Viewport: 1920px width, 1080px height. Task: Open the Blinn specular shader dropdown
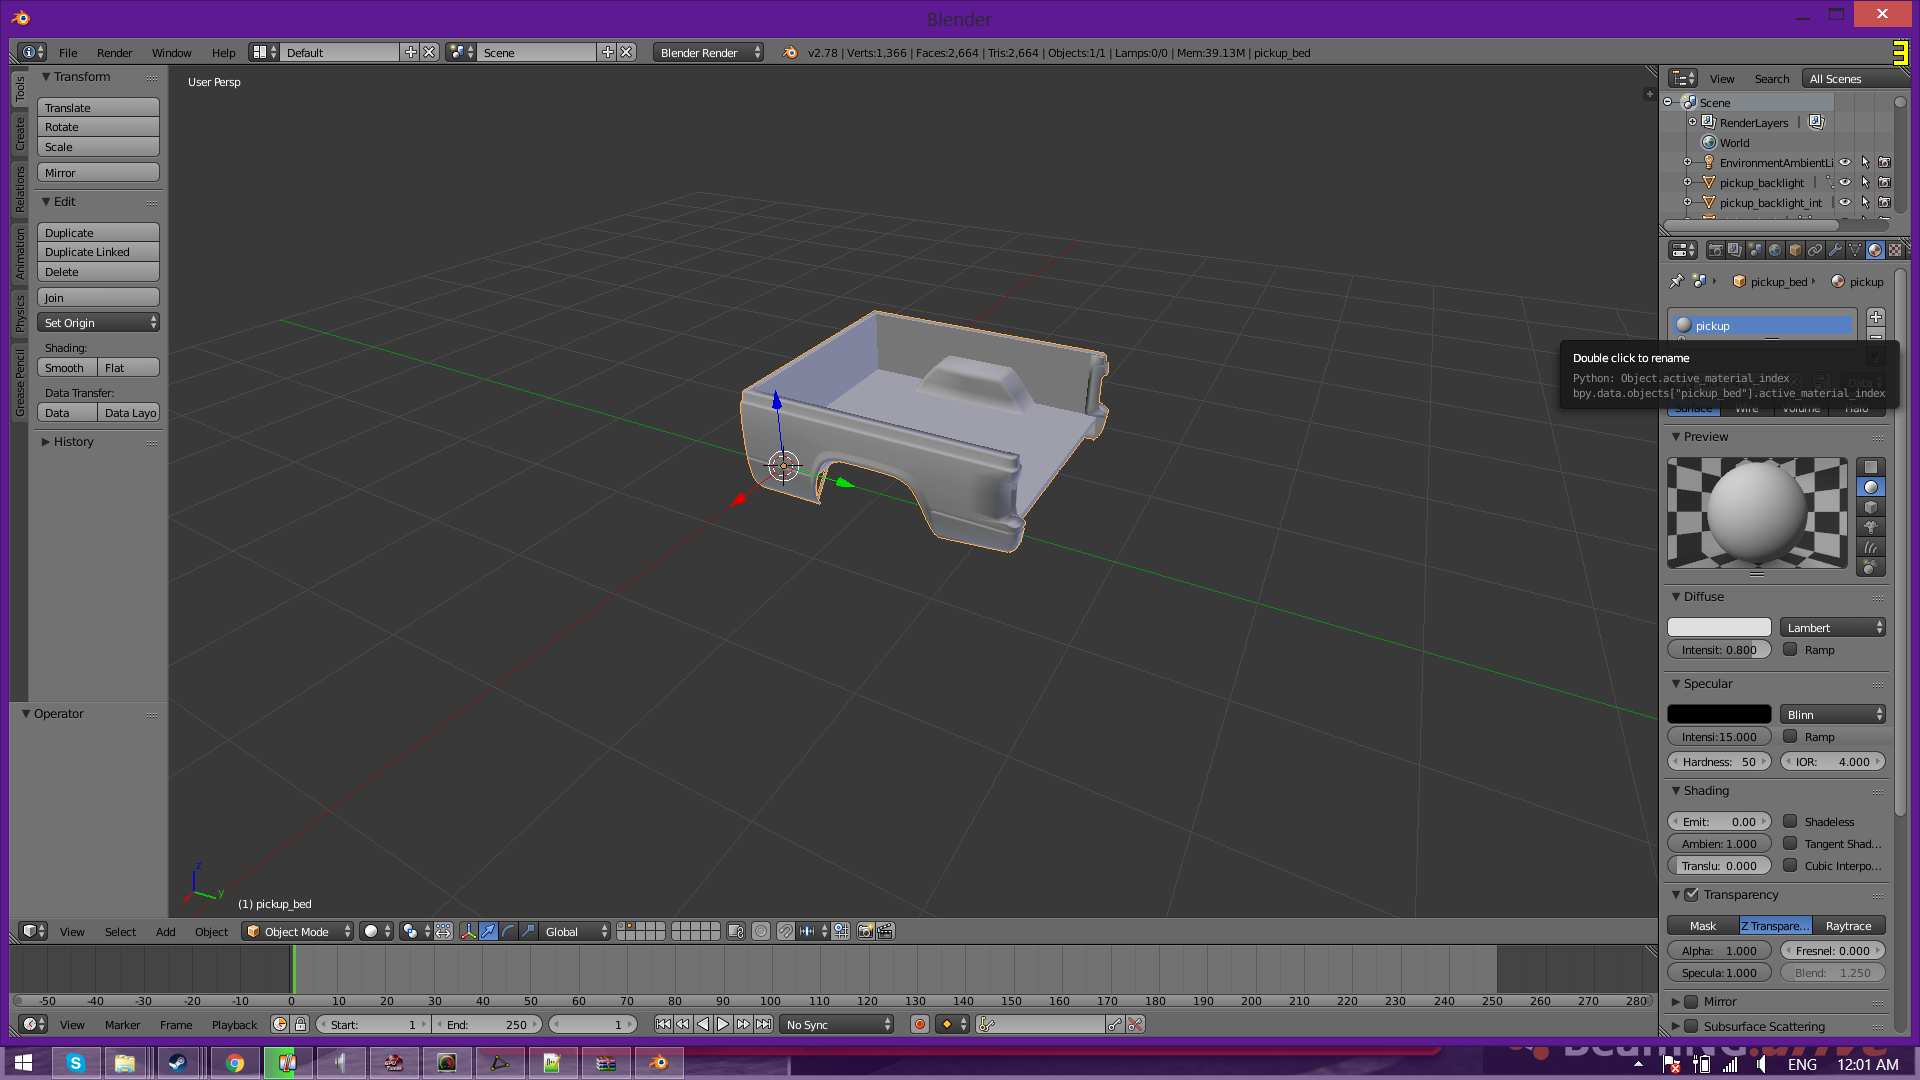coord(1832,715)
